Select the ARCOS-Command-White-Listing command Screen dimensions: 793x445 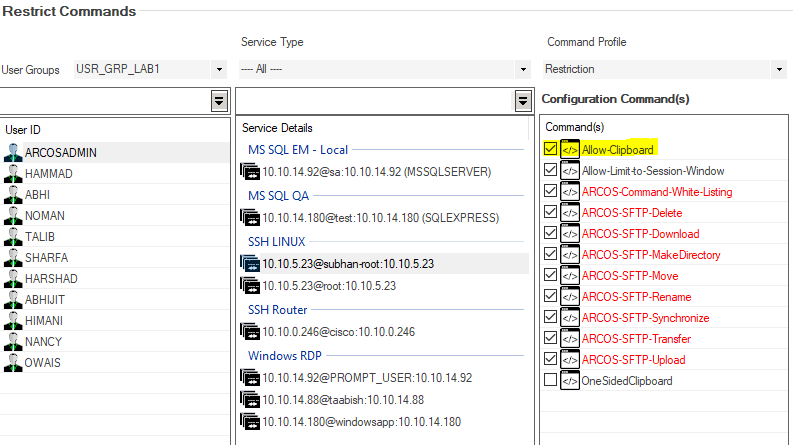(657, 192)
